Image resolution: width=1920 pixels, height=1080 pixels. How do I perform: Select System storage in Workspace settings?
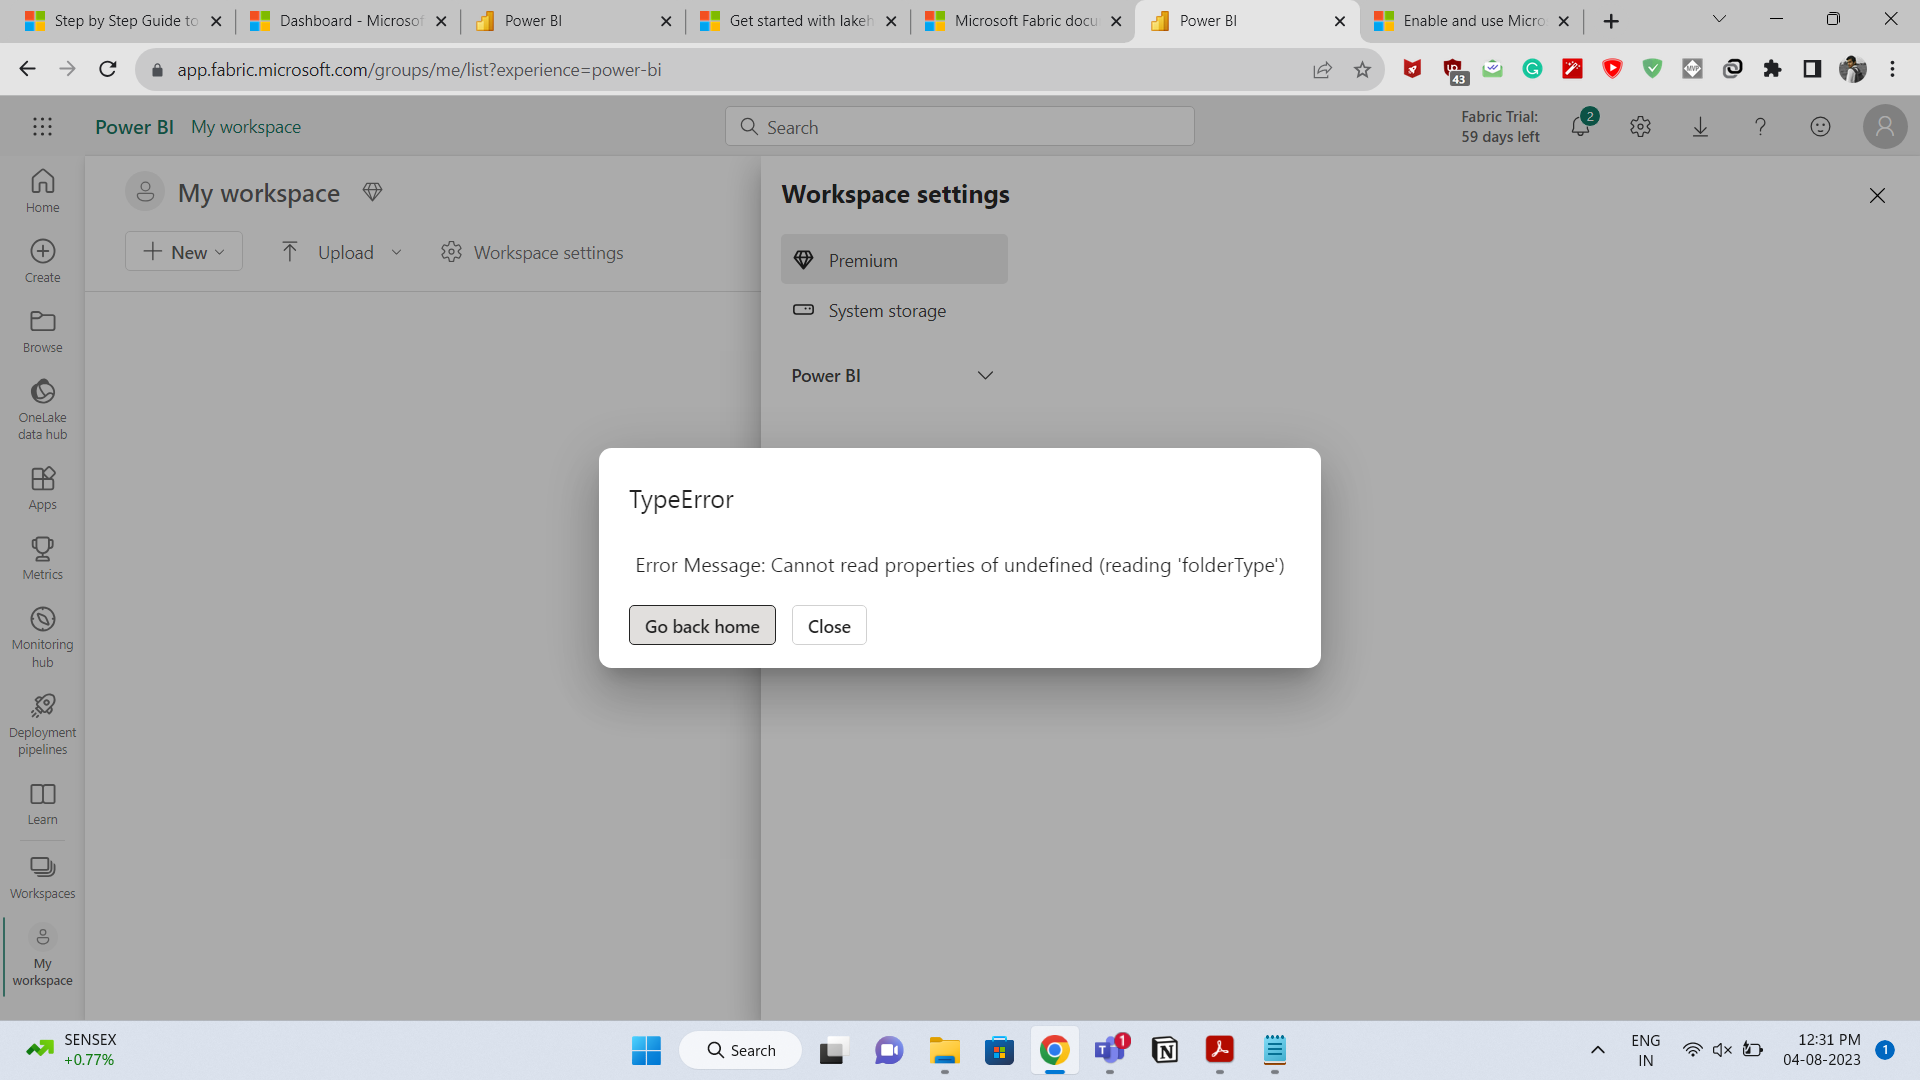[x=886, y=310]
